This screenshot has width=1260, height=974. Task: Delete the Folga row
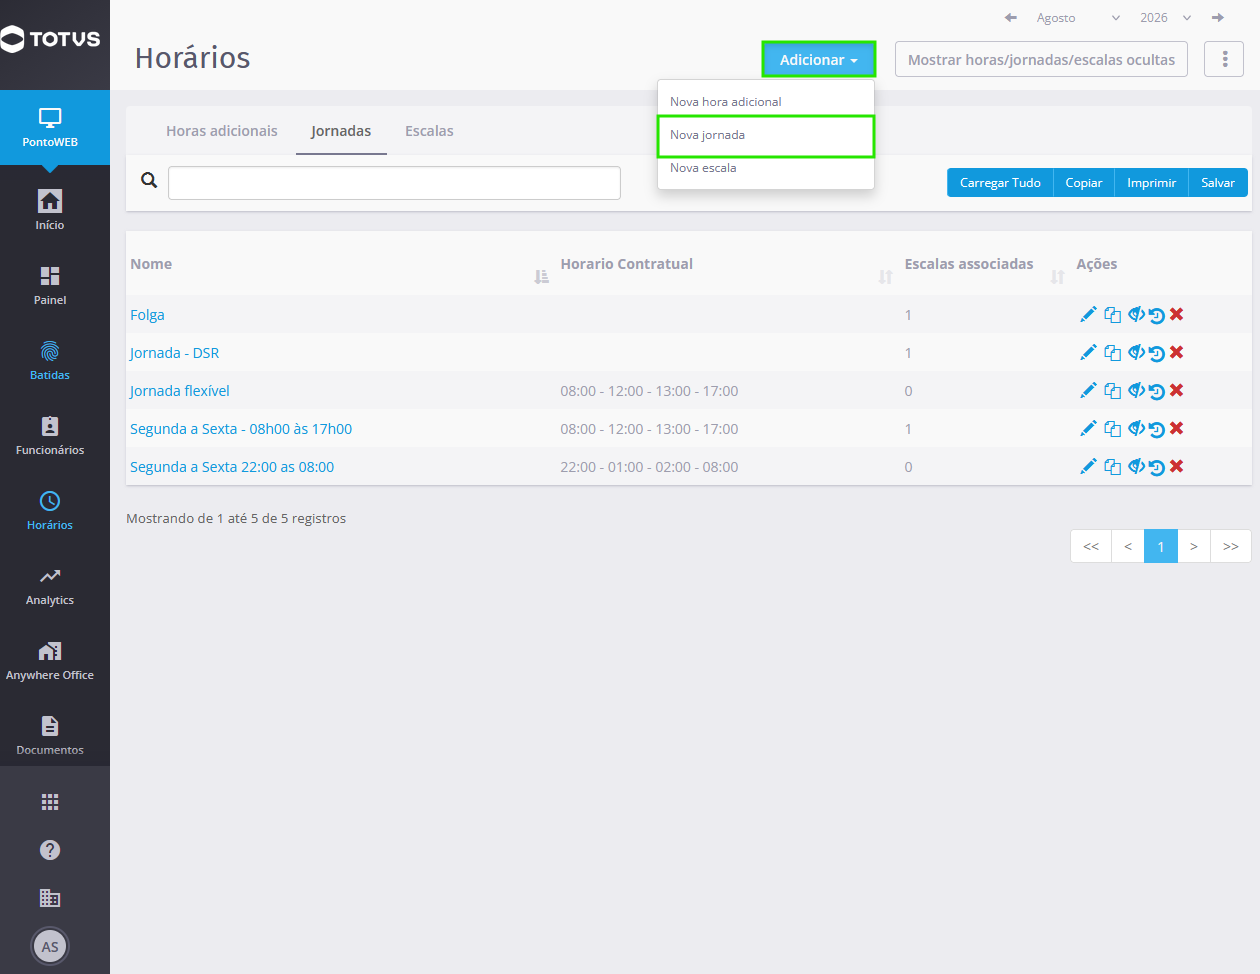[x=1177, y=314]
